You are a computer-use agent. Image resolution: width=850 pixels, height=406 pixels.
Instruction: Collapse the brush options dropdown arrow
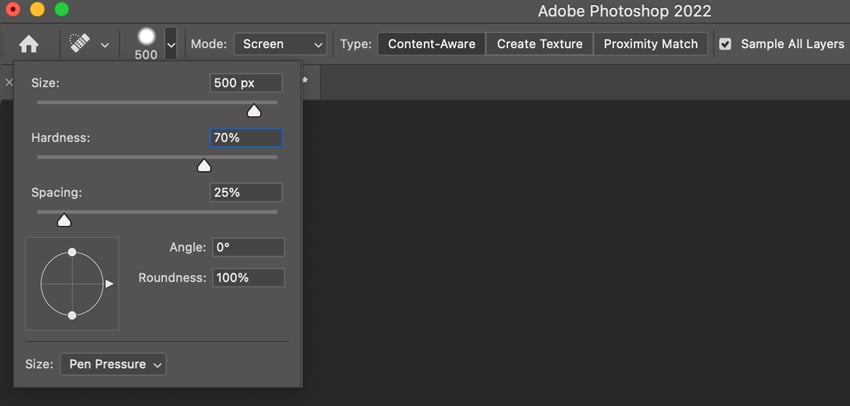(x=171, y=44)
